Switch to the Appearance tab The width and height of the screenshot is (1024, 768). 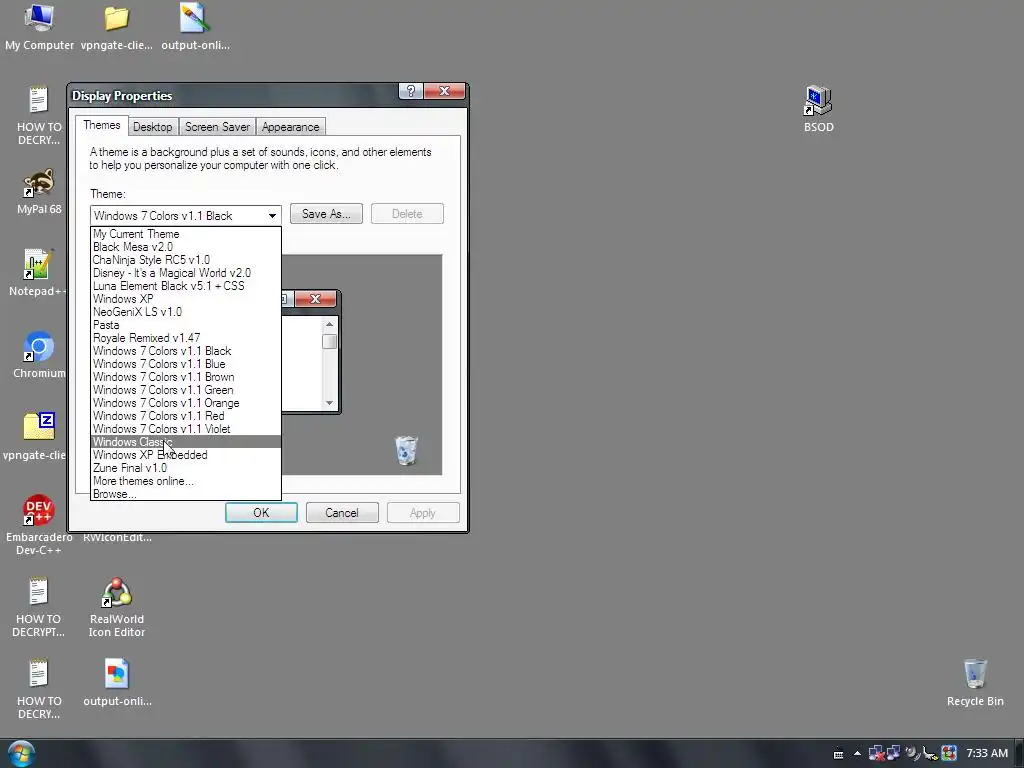291,127
